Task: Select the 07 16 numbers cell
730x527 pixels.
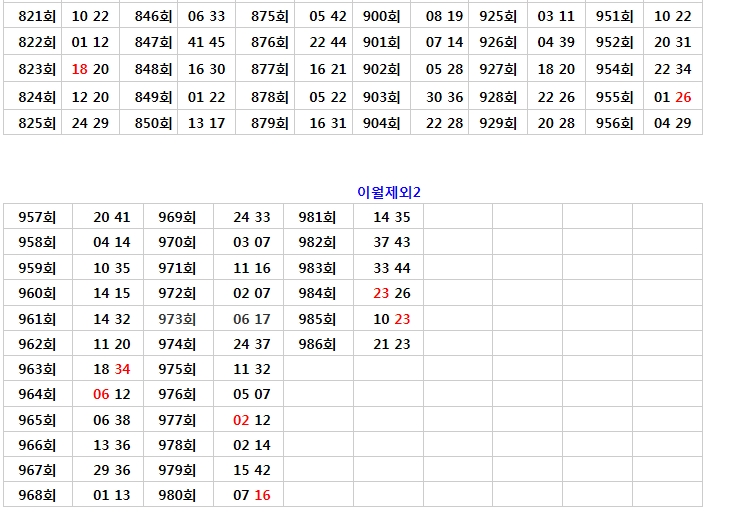Action: click(251, 495)
